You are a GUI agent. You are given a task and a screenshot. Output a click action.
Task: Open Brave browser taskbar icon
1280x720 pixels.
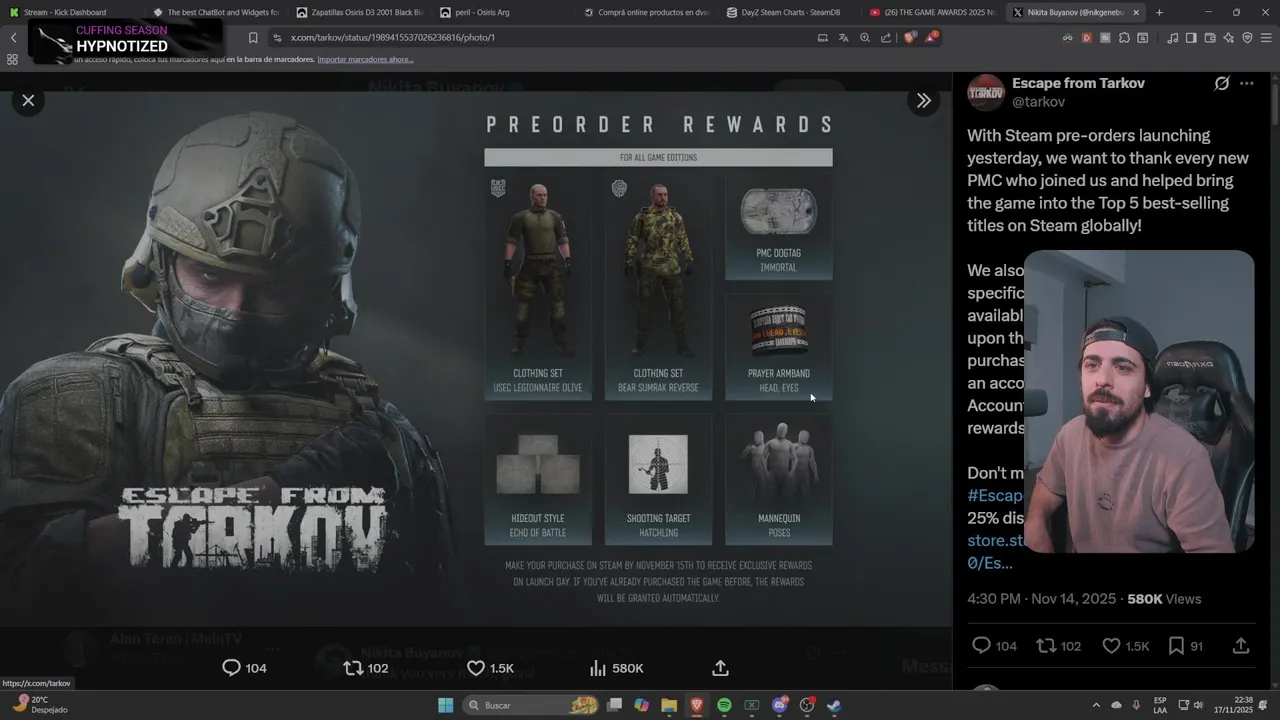pos(697,705)
